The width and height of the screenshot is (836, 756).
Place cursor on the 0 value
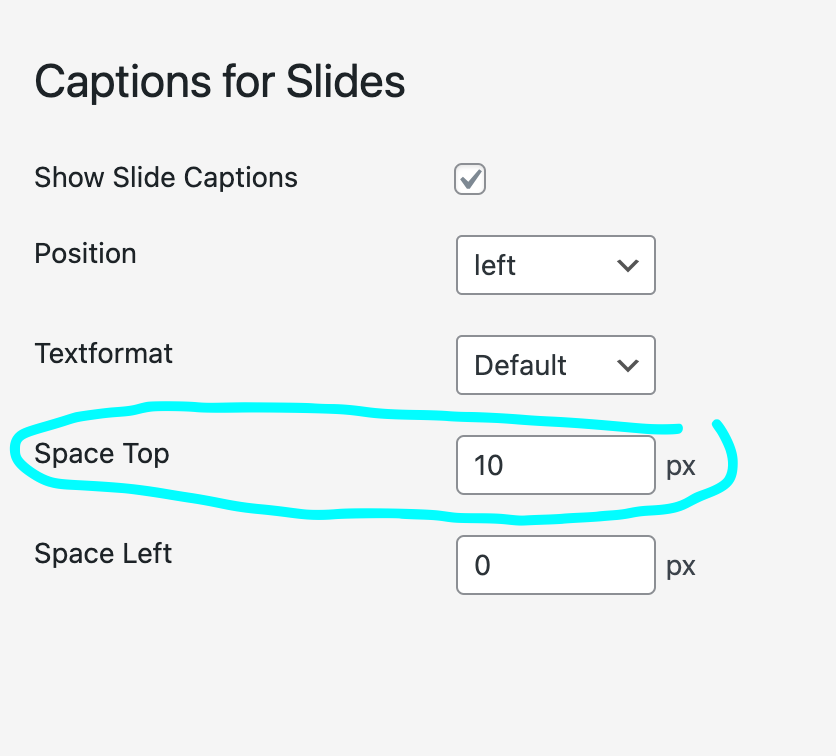(483, 565)
